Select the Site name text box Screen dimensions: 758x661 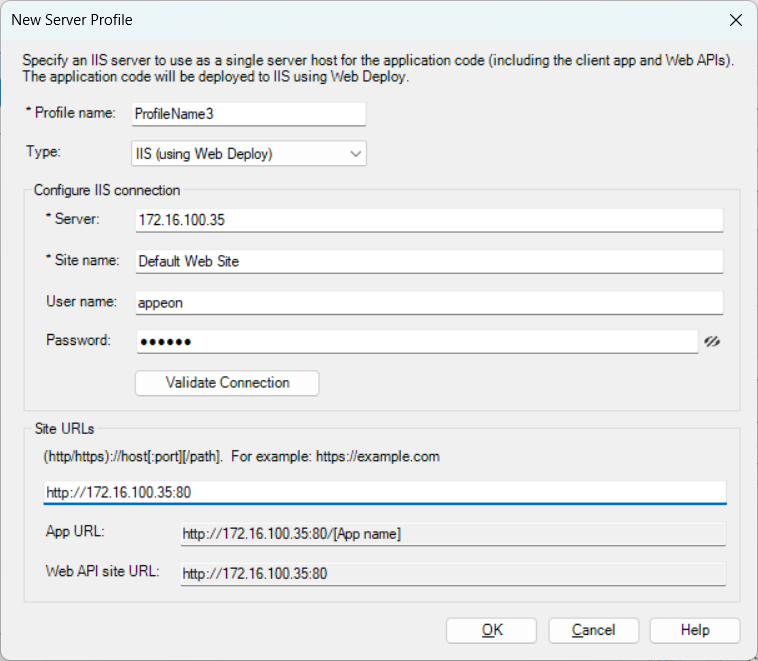[428, 261]
